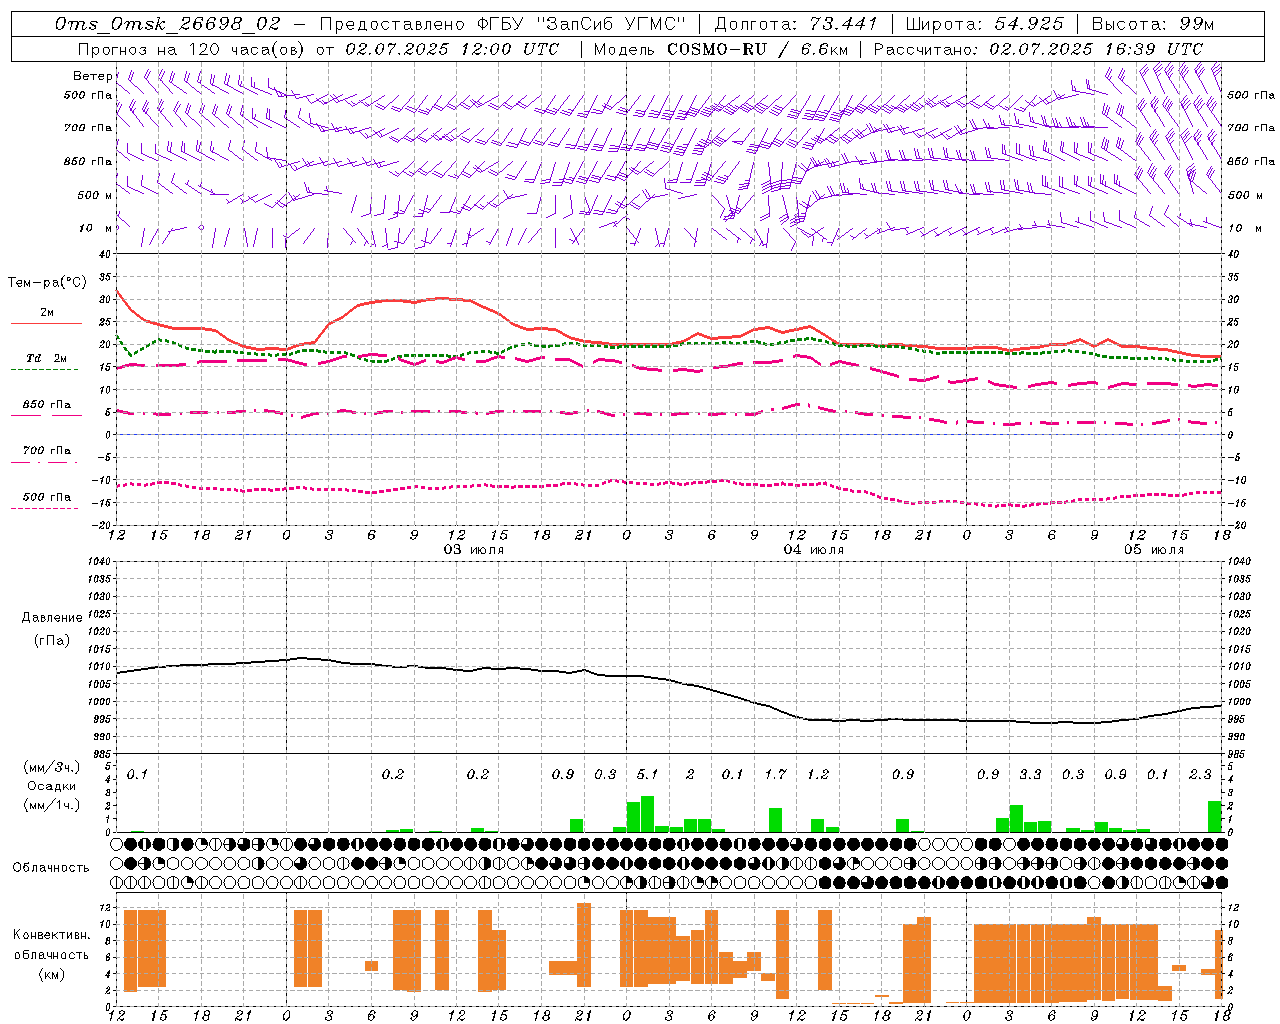This screenshot has height=1024, width=1280.
Task: Click the elevation label Высота: 99м
Action: pyautogui.click(x=1153, y=23)
